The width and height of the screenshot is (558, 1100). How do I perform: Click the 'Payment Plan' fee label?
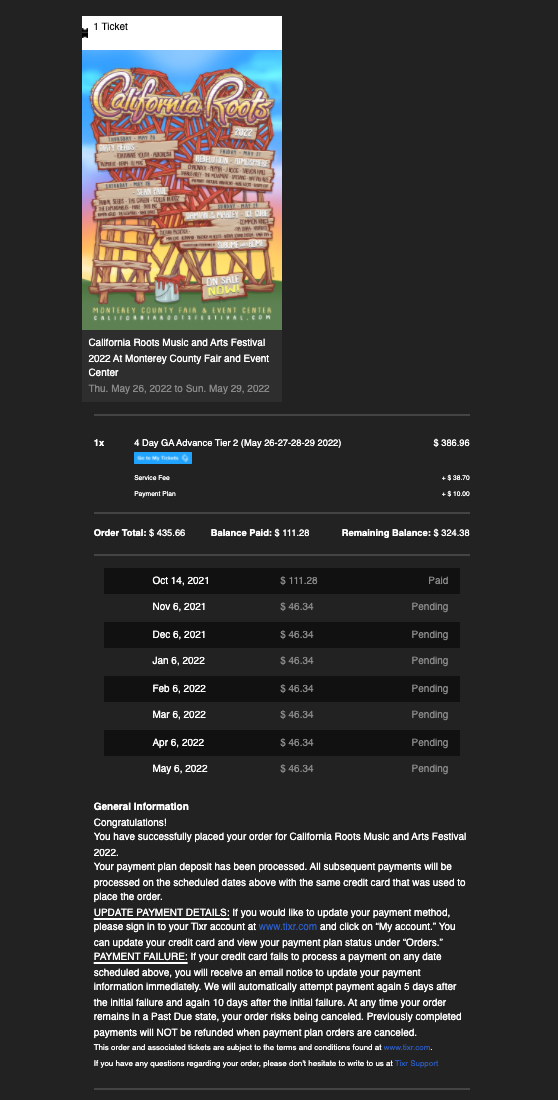pos(155,494)
